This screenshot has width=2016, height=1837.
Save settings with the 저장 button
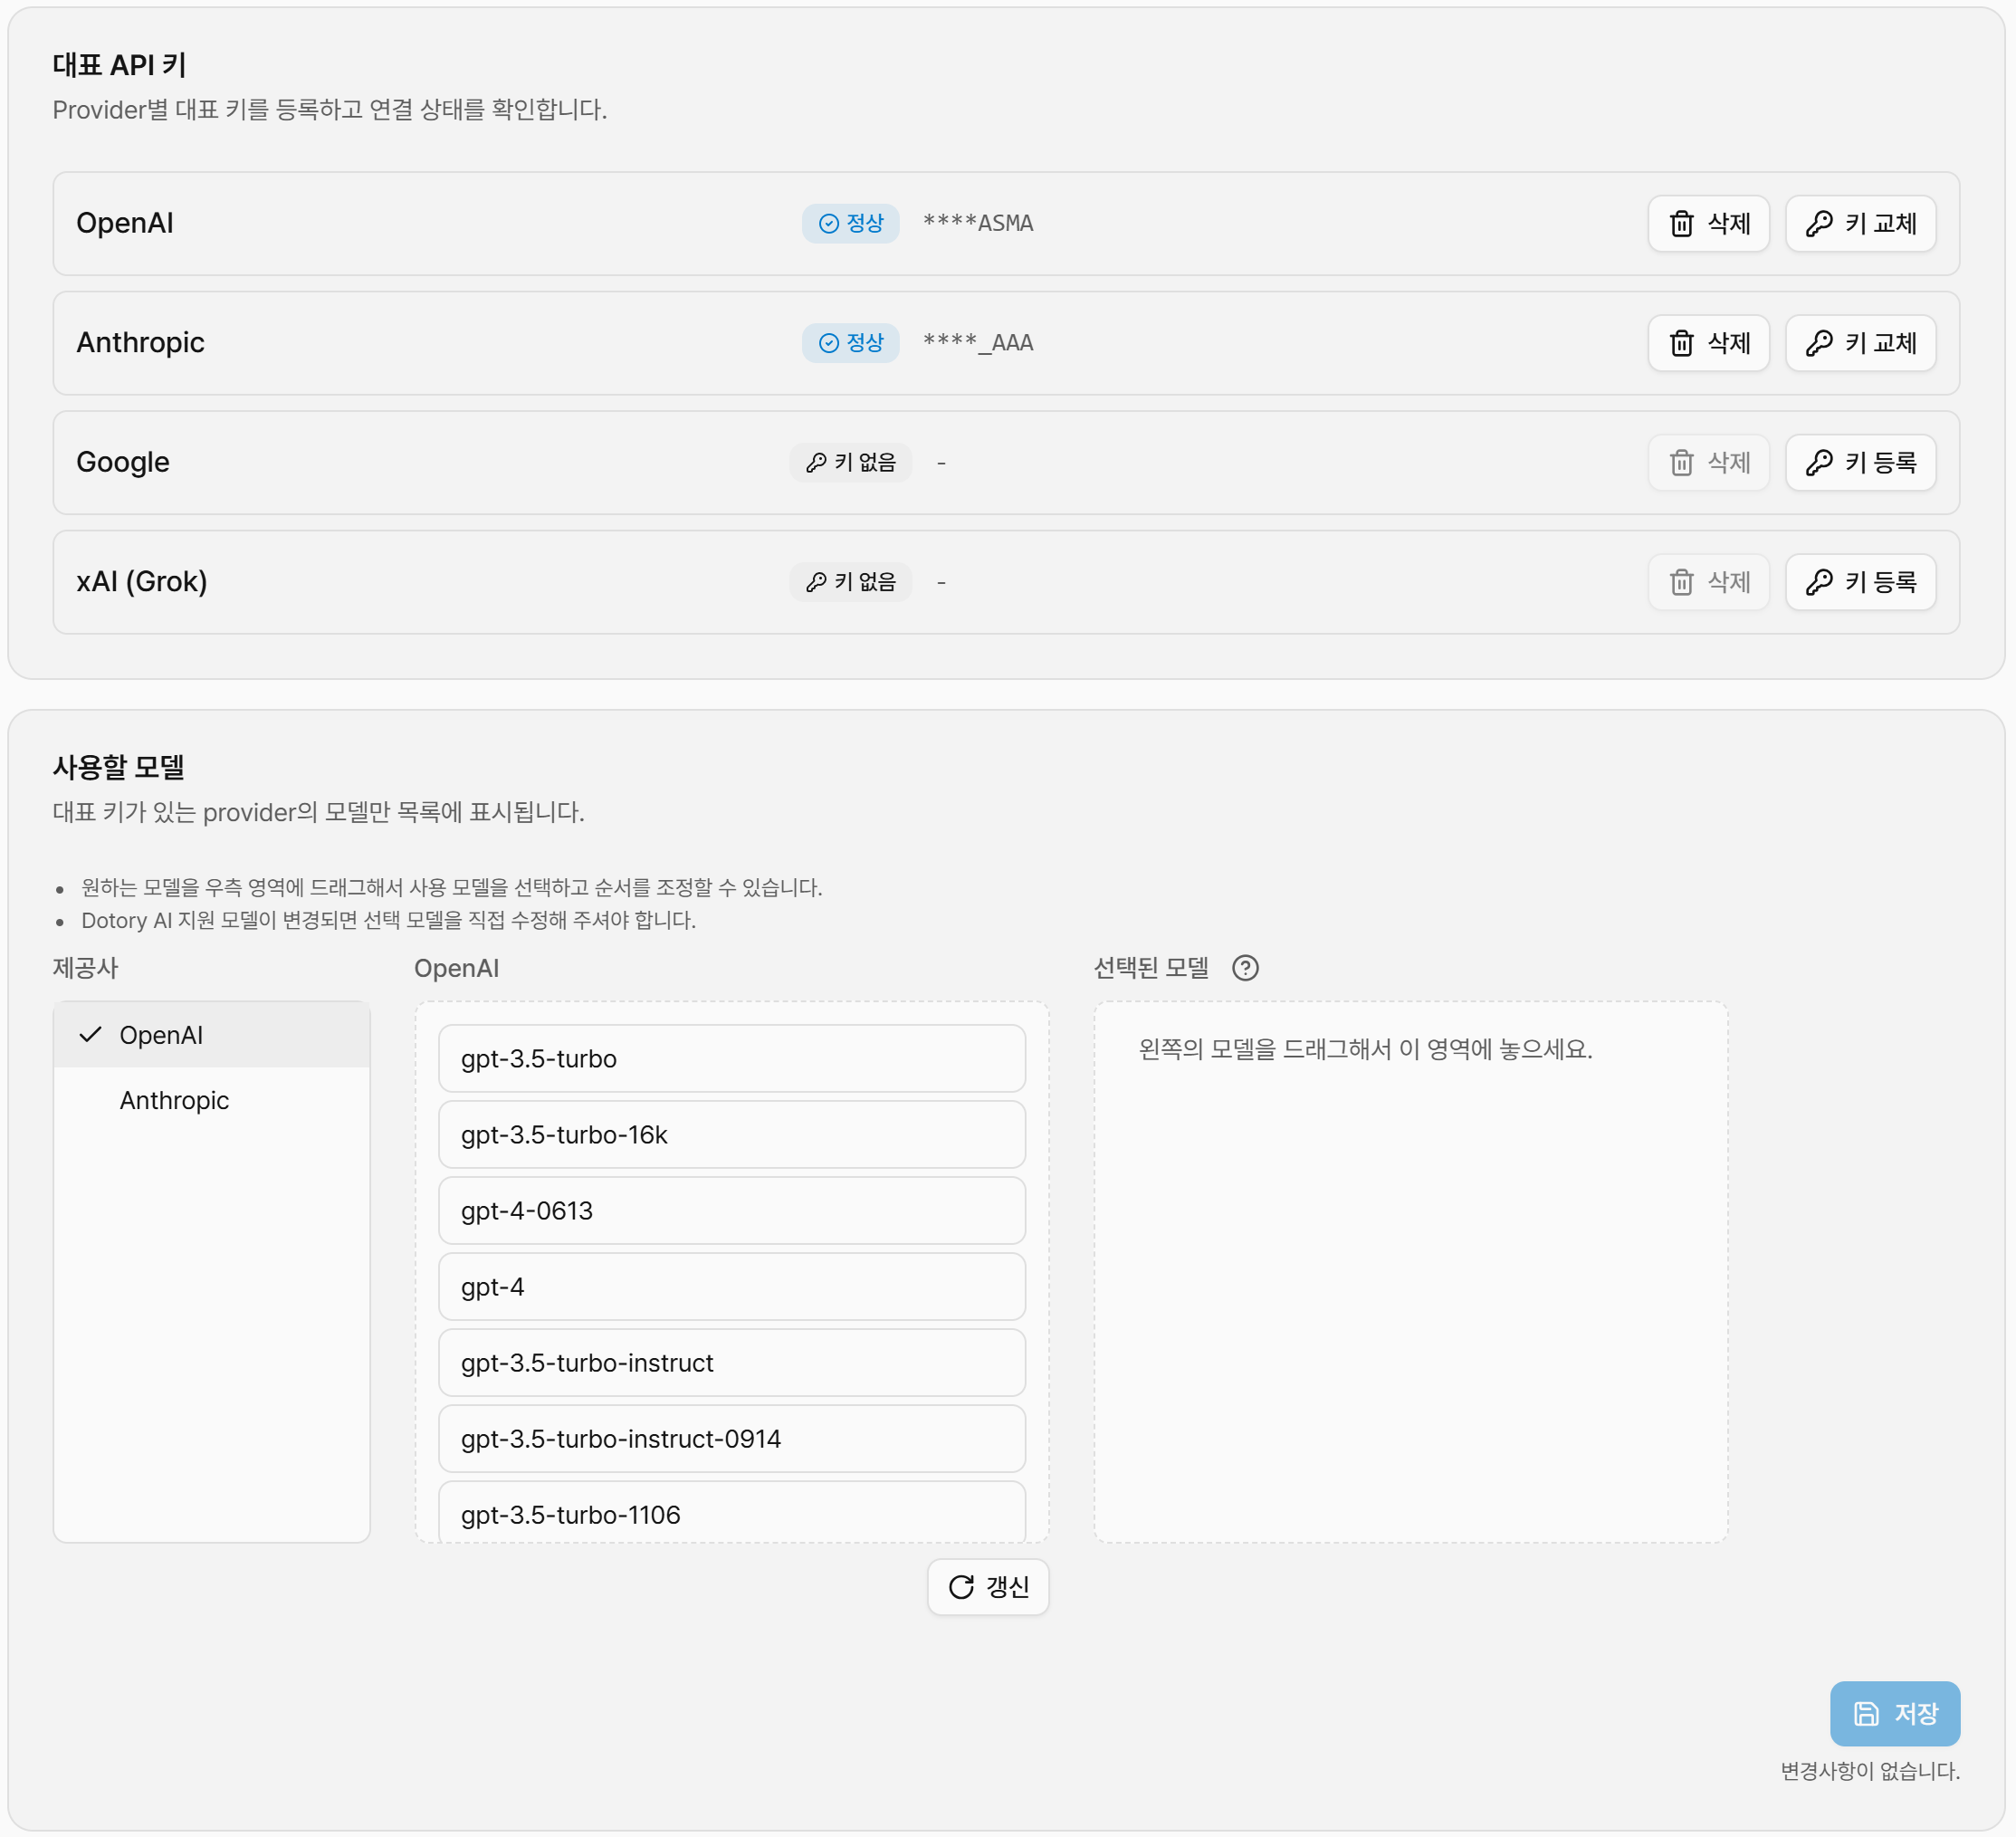click(1894, 1713)
